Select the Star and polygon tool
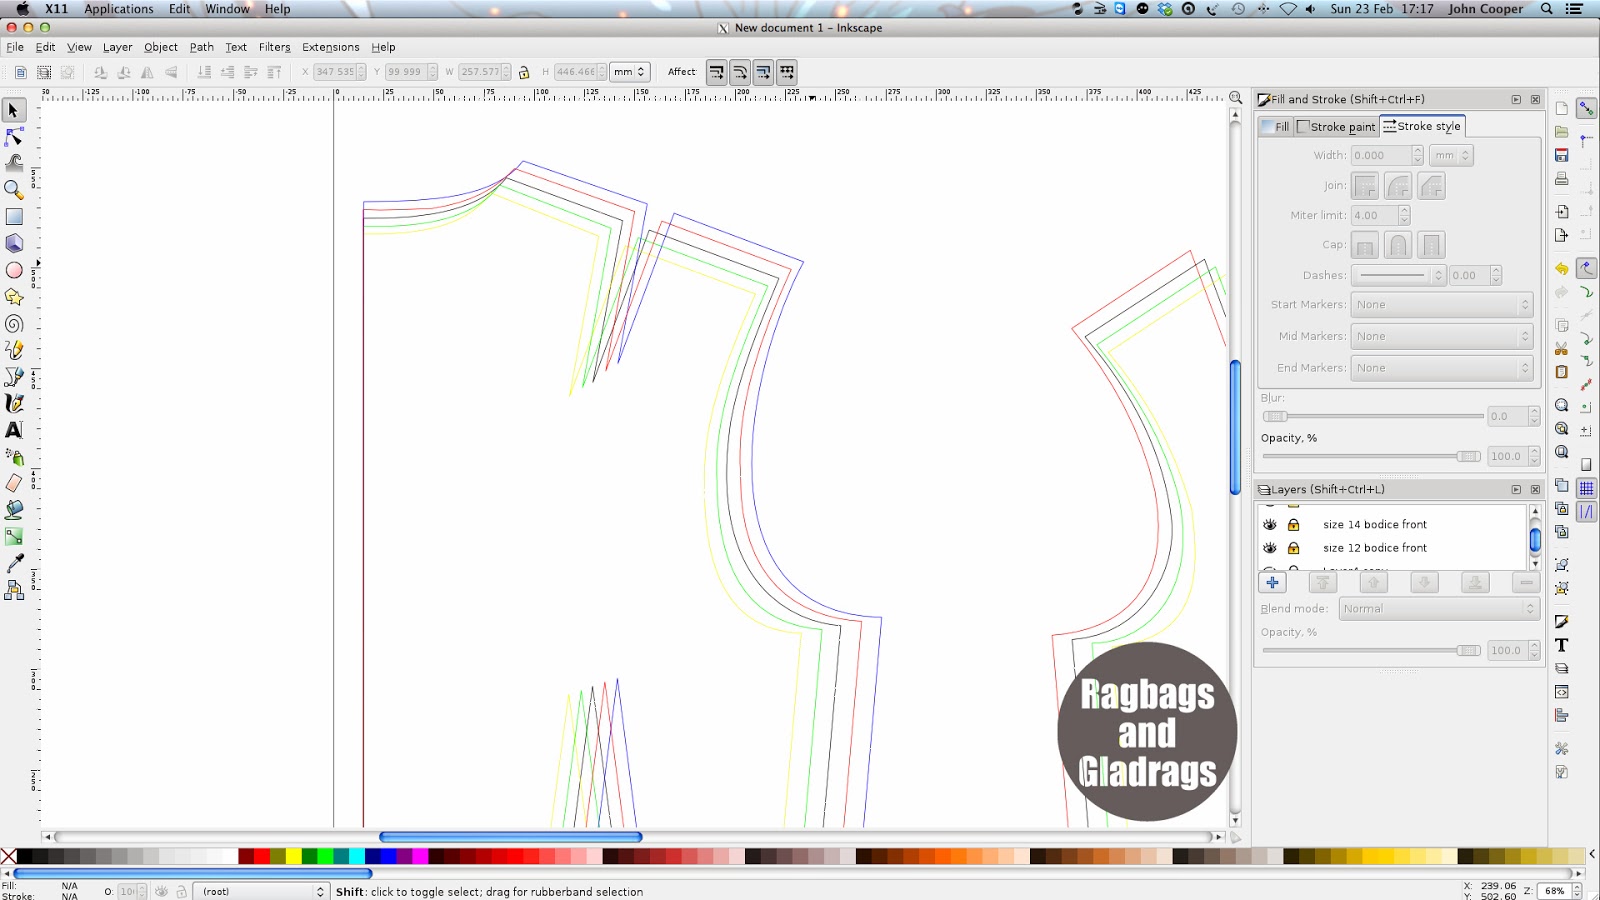Screen dimensions: 1600x900 14,297
